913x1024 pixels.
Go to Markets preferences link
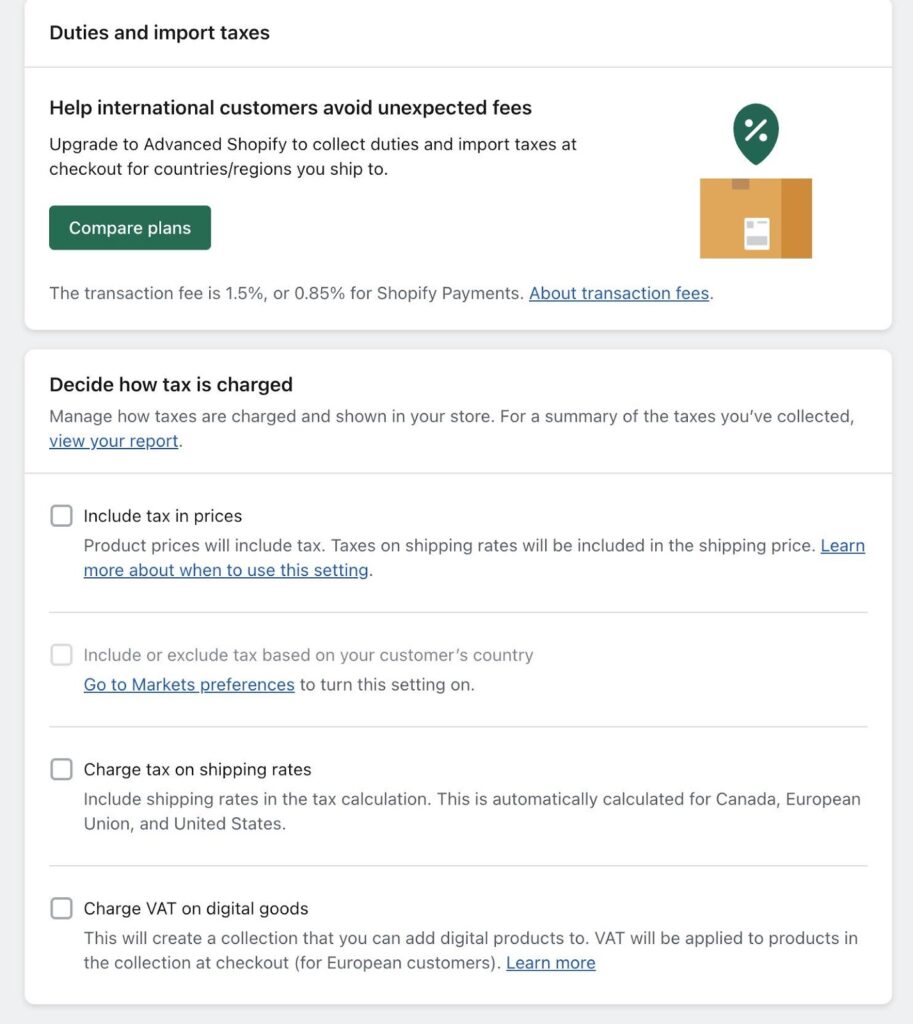(x=189, y=685)
